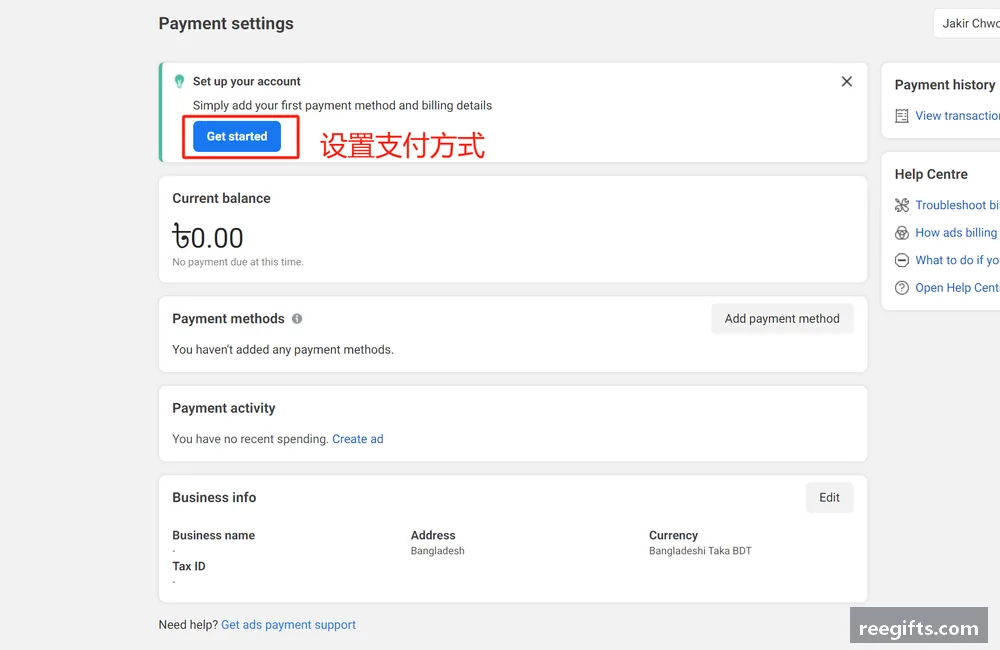Open the How ads billing works link
The width and height of the screenshot is (1000, 650).
click(x=957, y=233)
